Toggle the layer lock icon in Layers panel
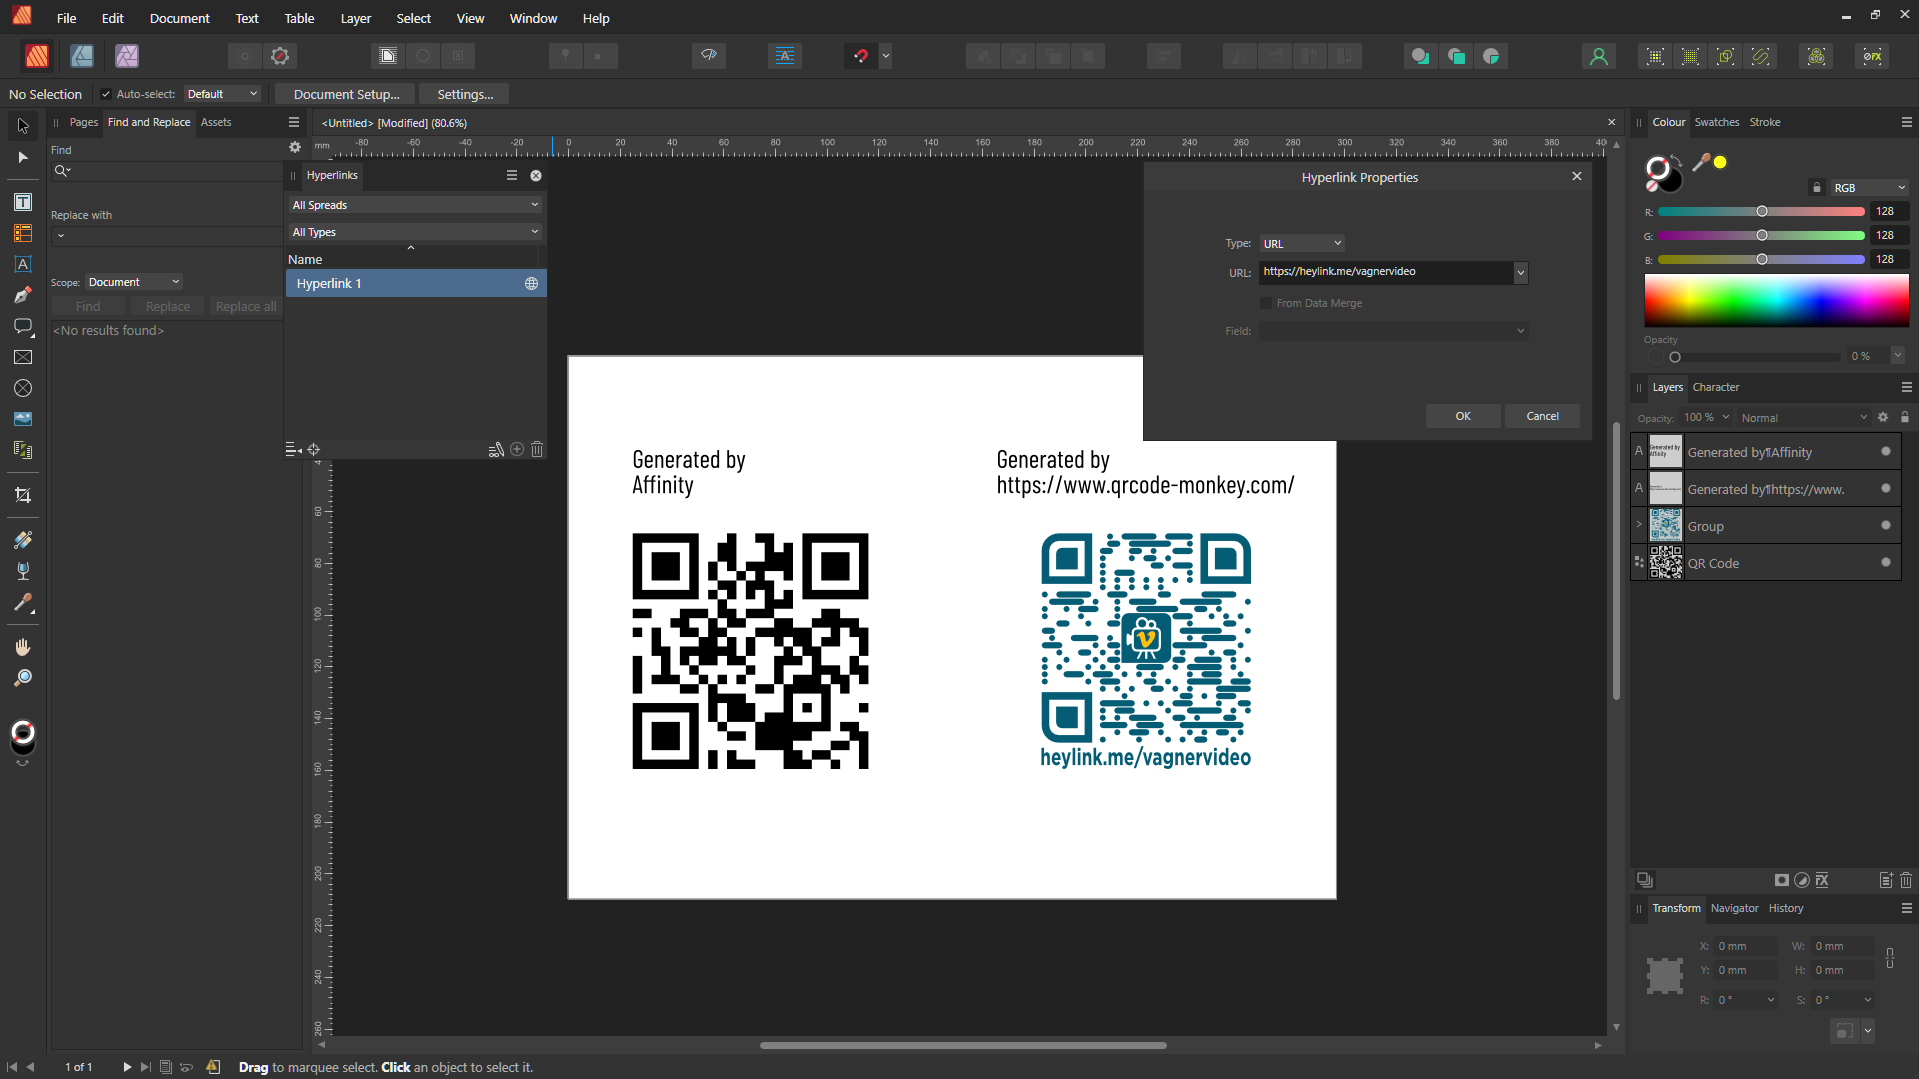The height and width of the screenshot is (1079, 1919). [x=1905, y=418]
